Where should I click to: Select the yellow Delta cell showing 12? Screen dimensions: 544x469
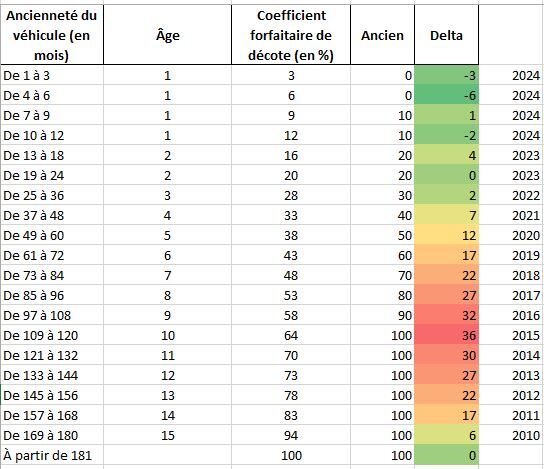447,235
